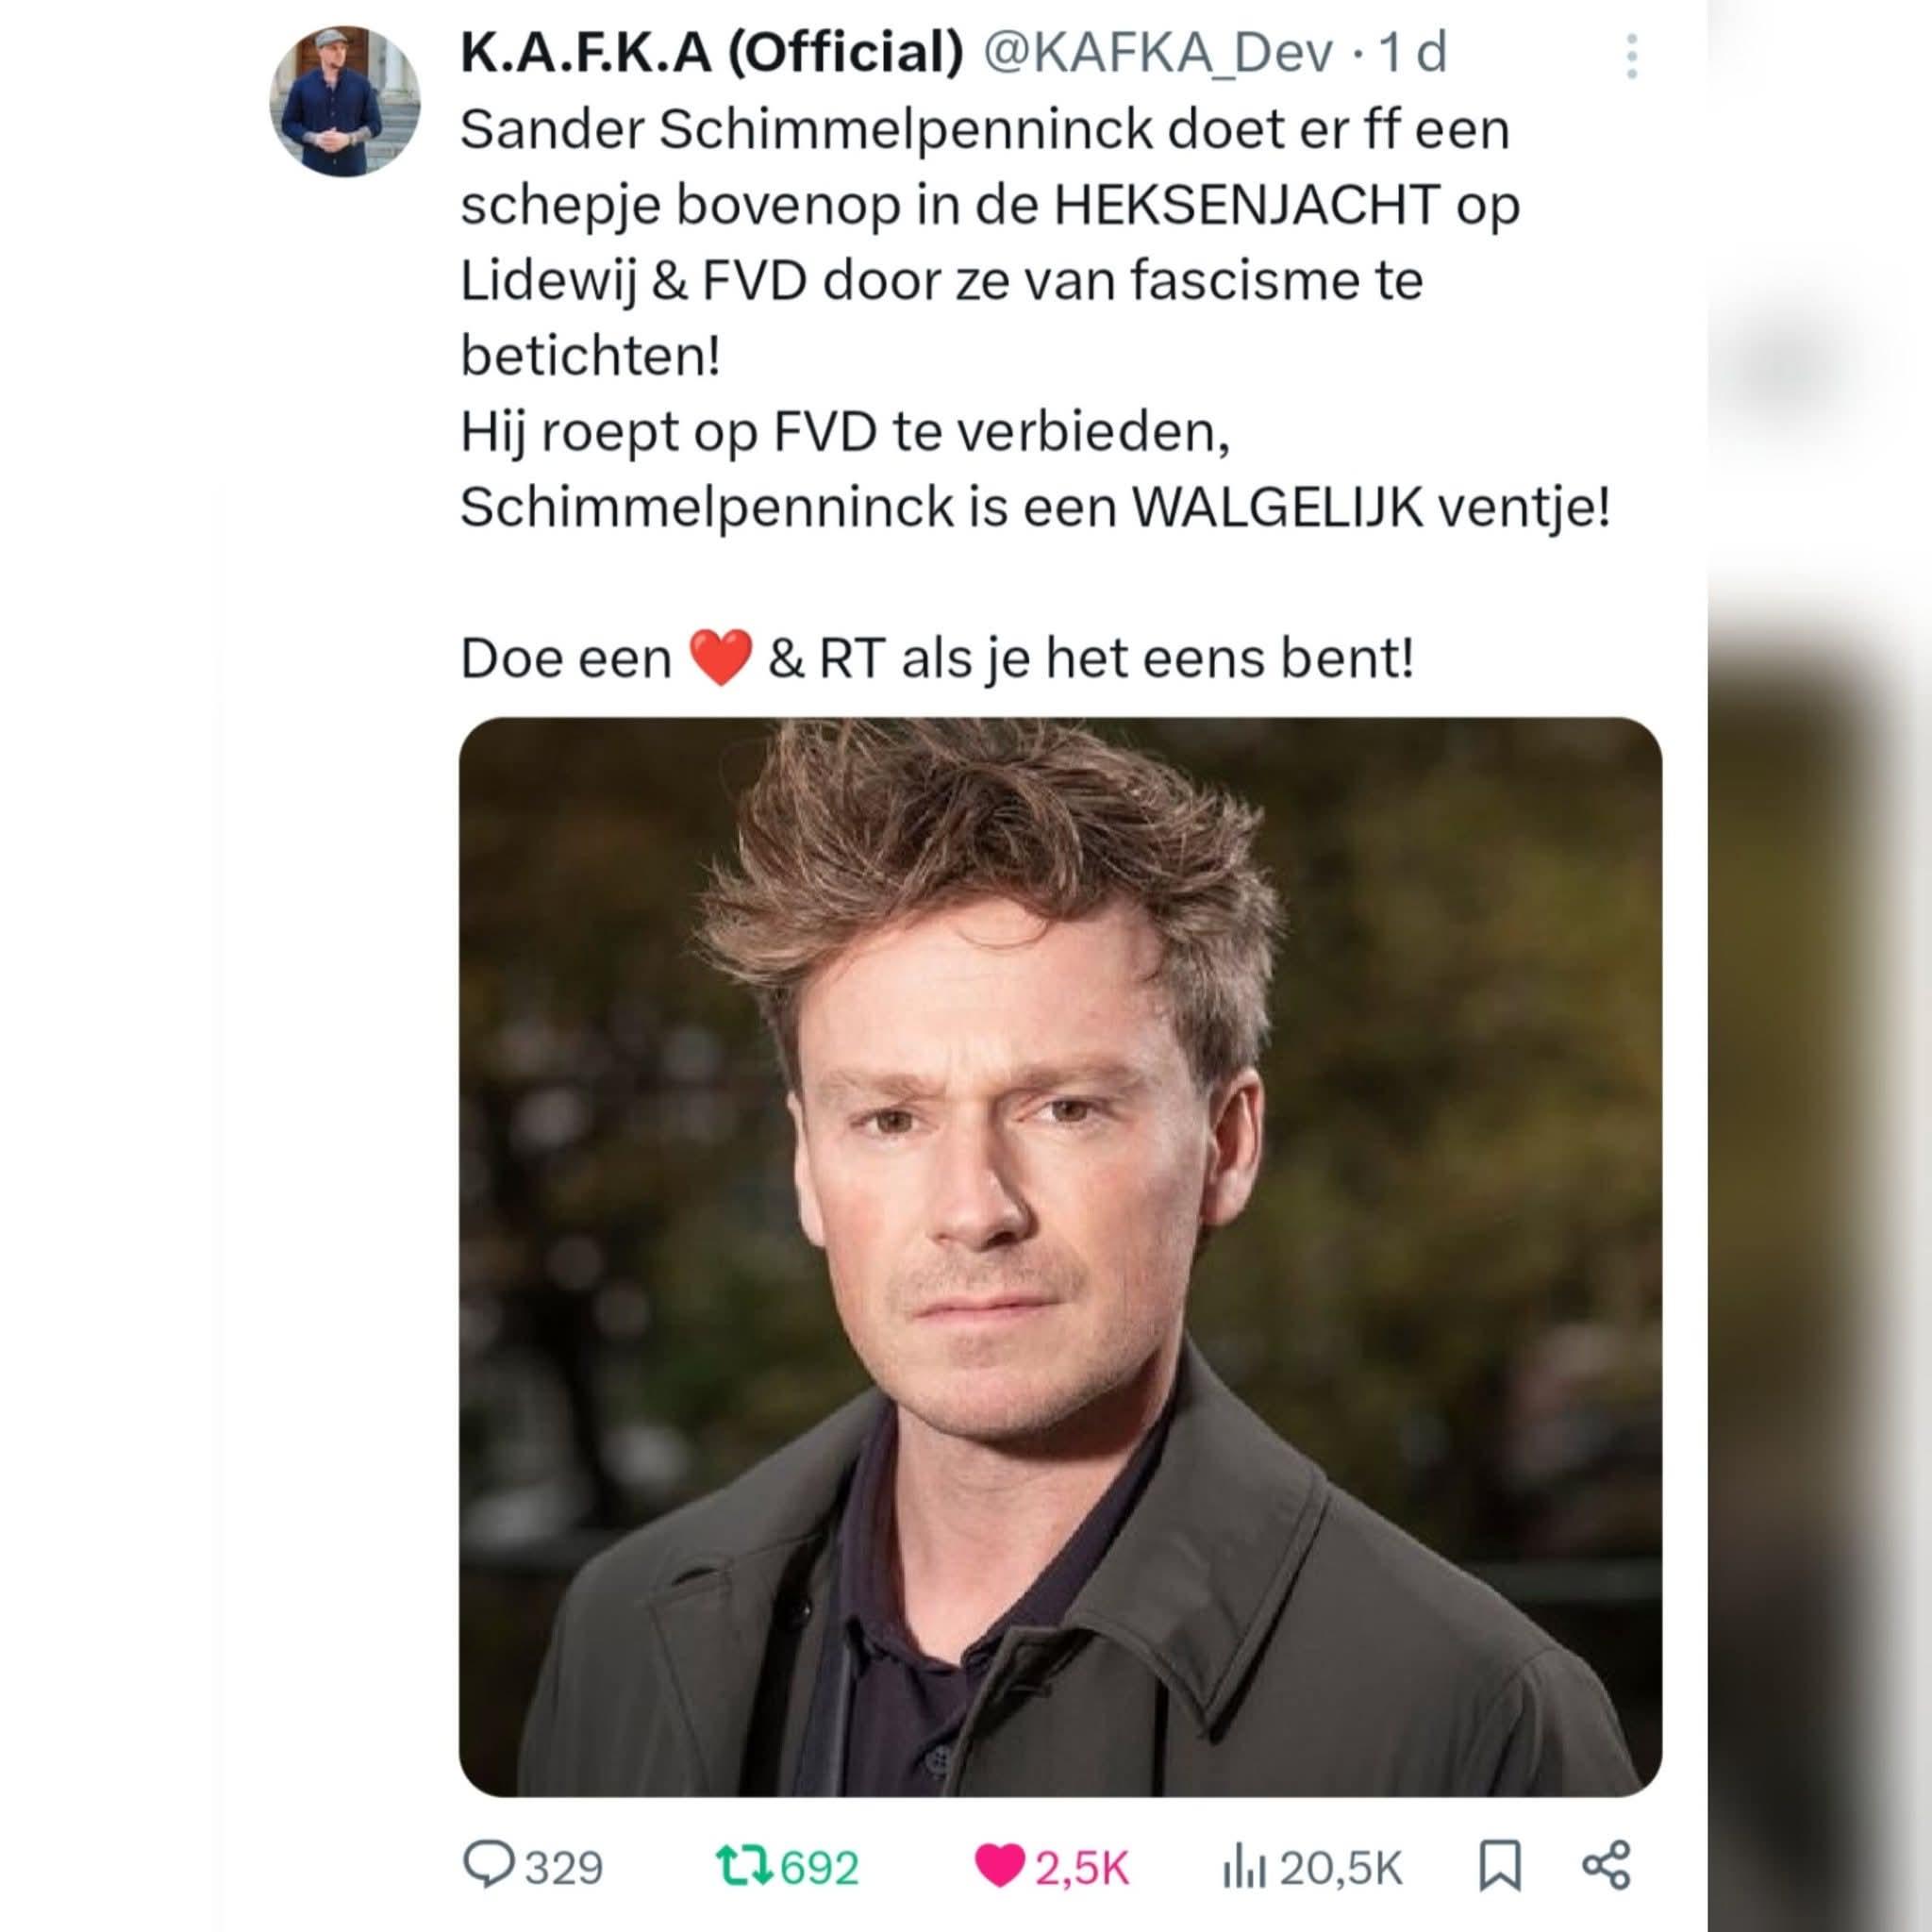Click the 692 retweet count

[820, 1868]
